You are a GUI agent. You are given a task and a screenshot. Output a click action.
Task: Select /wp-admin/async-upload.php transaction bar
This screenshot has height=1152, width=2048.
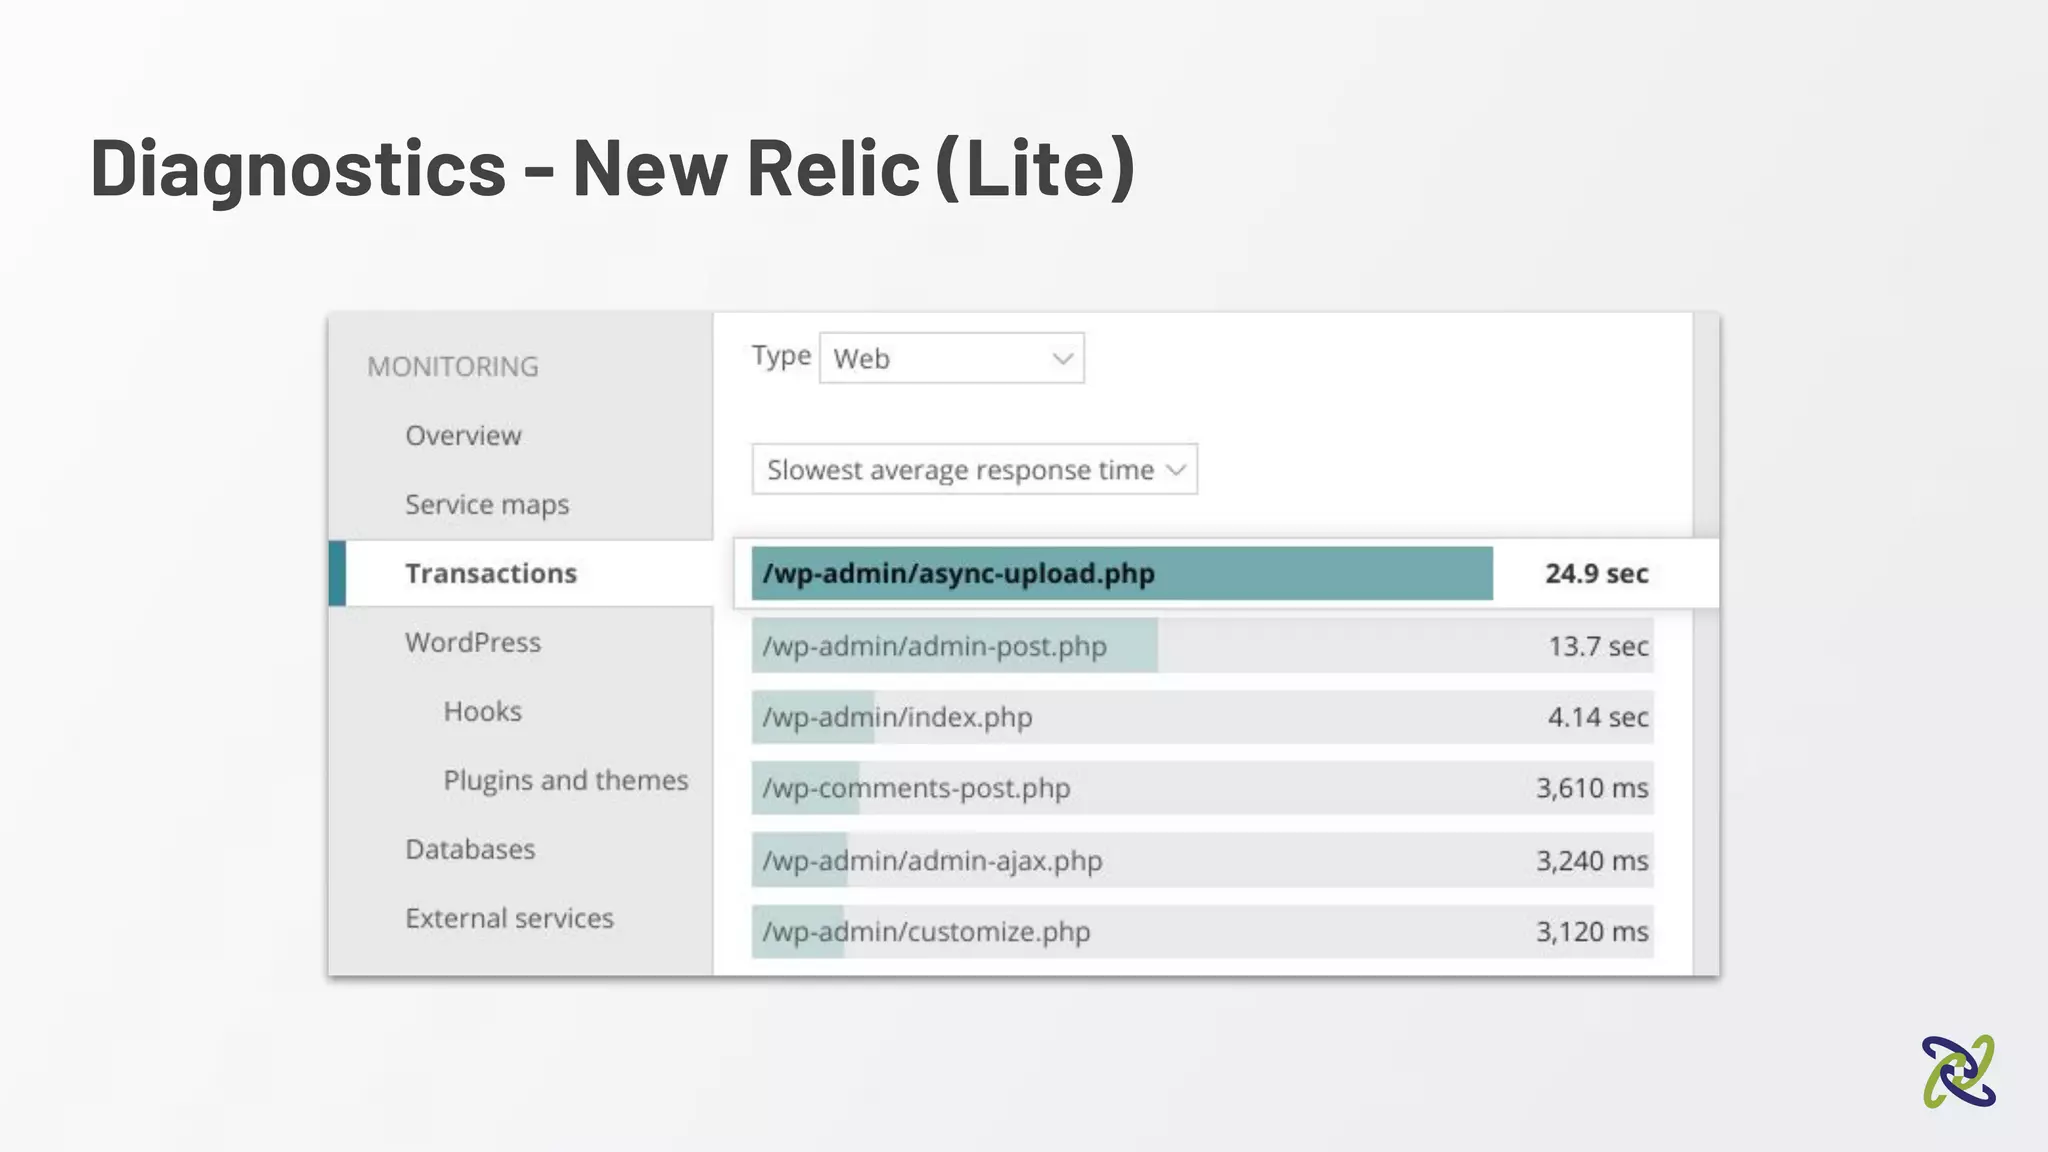[x=1122, y=573]
